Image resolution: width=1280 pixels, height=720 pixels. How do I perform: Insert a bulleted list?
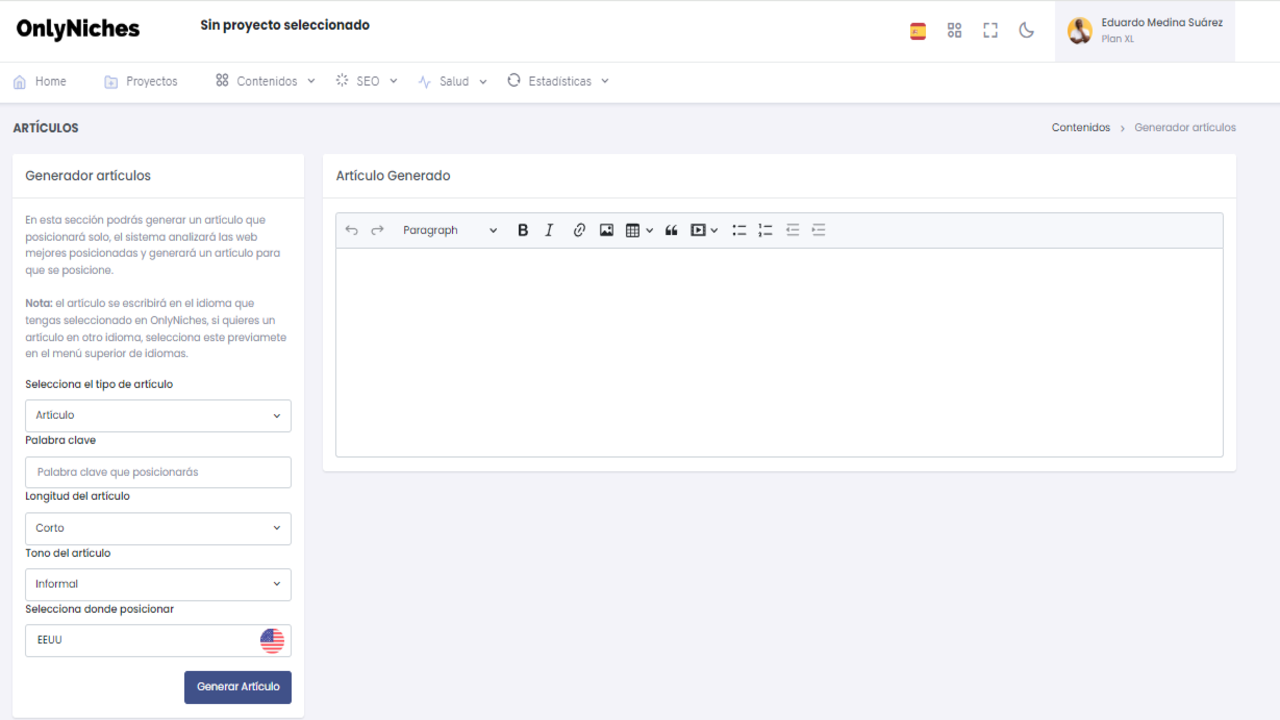[739, 230]
